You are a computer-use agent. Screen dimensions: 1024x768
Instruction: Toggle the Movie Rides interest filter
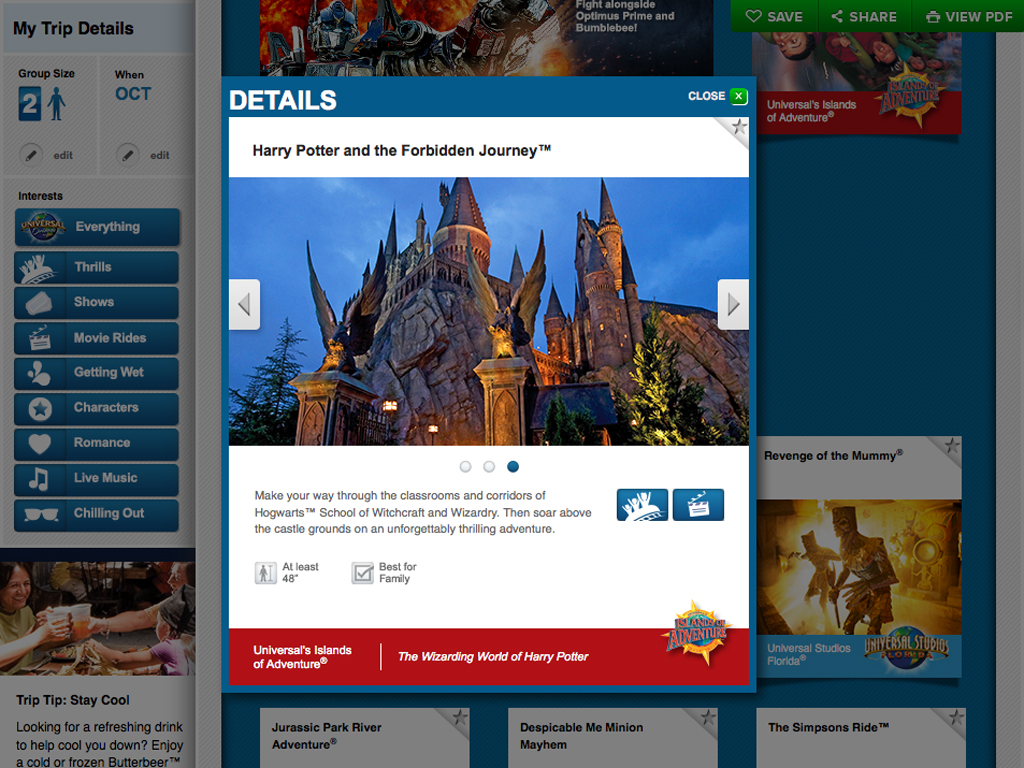97,338
